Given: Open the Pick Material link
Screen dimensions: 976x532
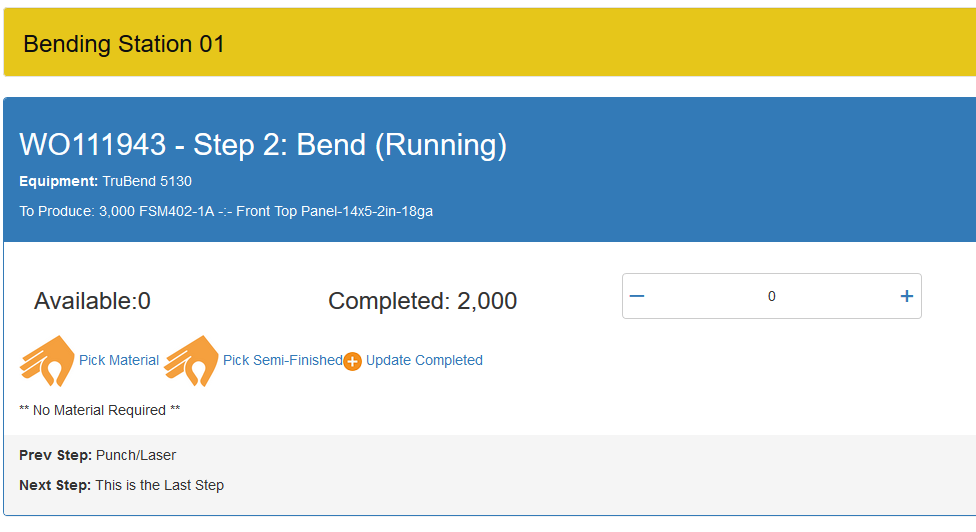Looking at the screenshot, I should [119, 360].
